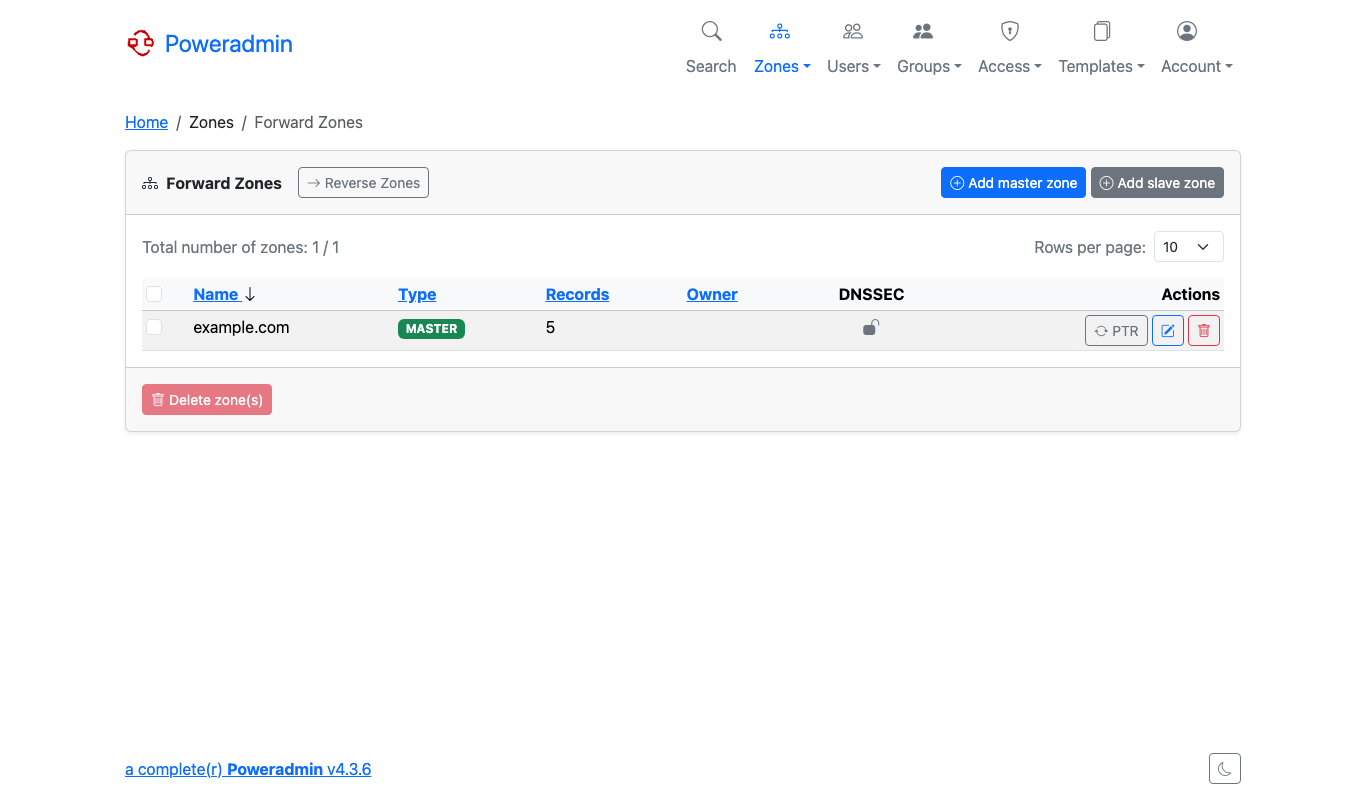The image size is (1366, 800).
Task: Go to Home breadcrumb link
Action: coord(146,122)
